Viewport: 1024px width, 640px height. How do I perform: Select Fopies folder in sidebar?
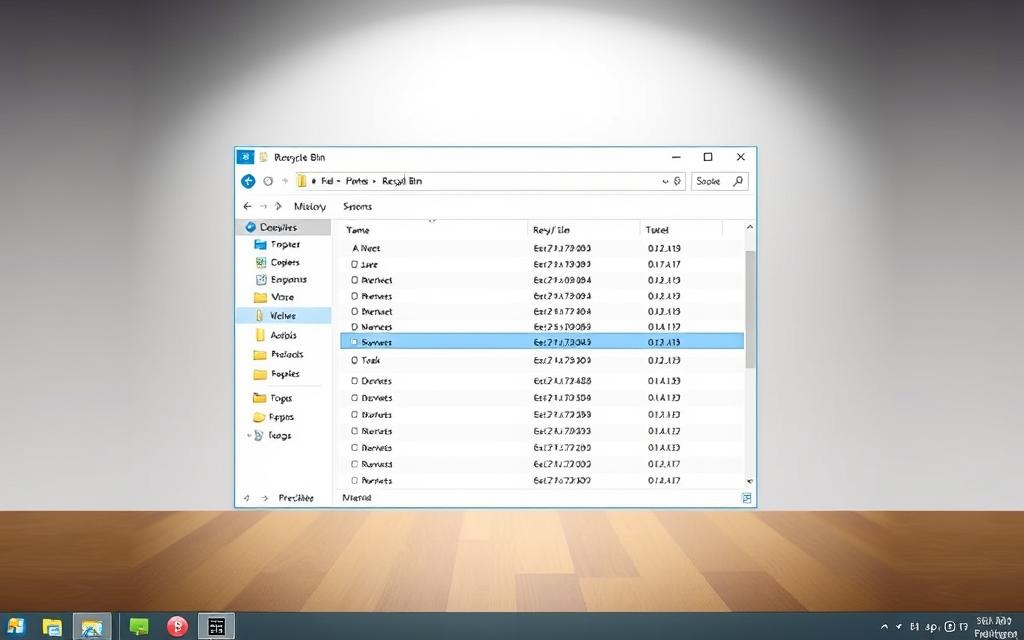click(276, 374)
